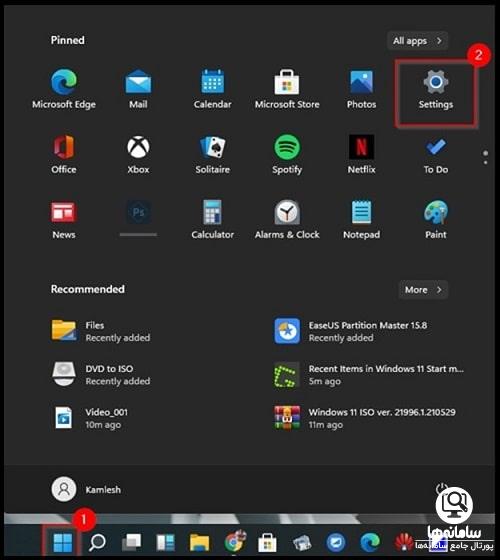Open the Xbox app
This screenshot has width=500, height=560.
(138, 154)
